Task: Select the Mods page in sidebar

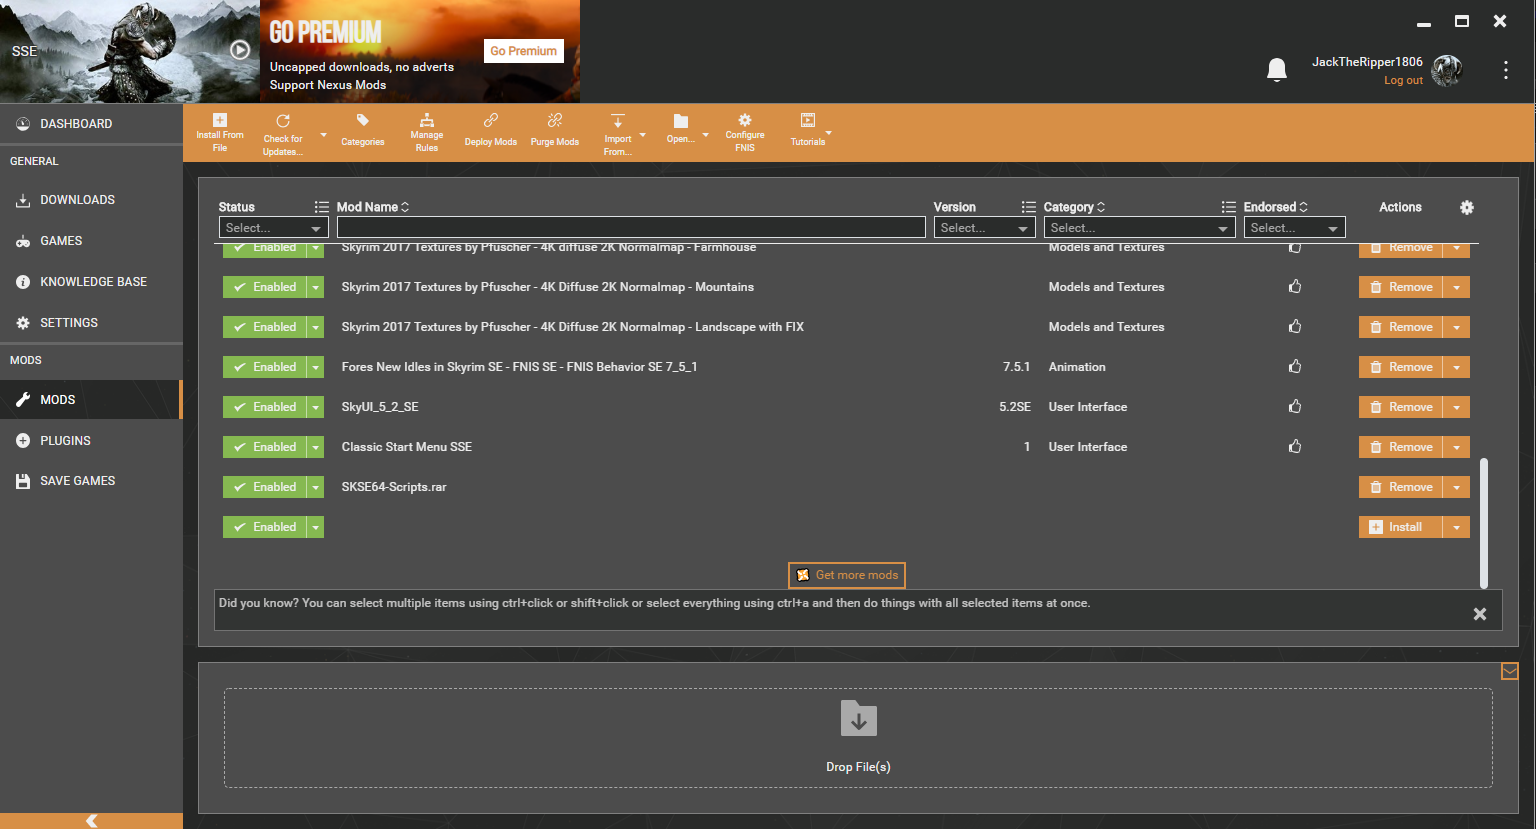Action: [91, 400]
